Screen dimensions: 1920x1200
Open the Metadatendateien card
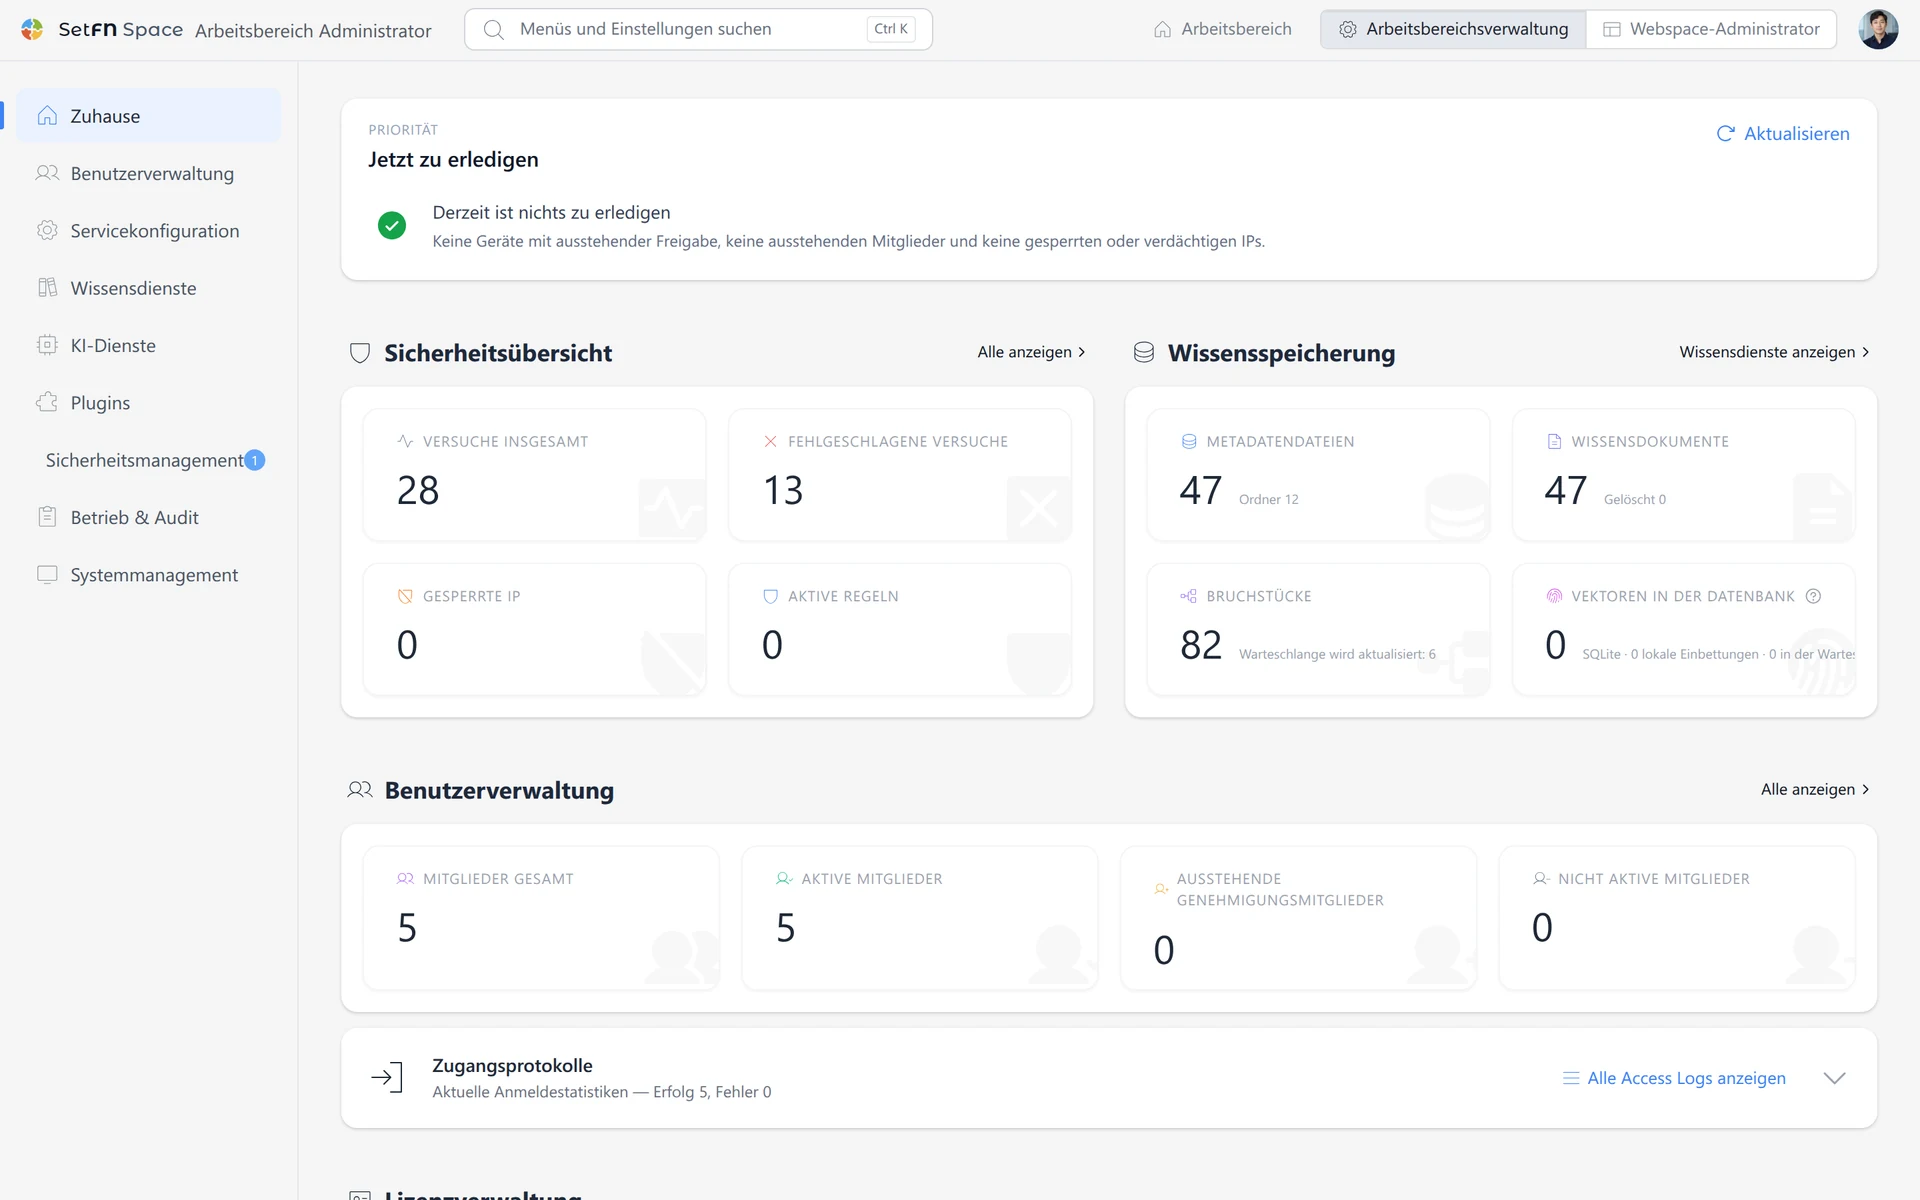(x=1318, y=475)
